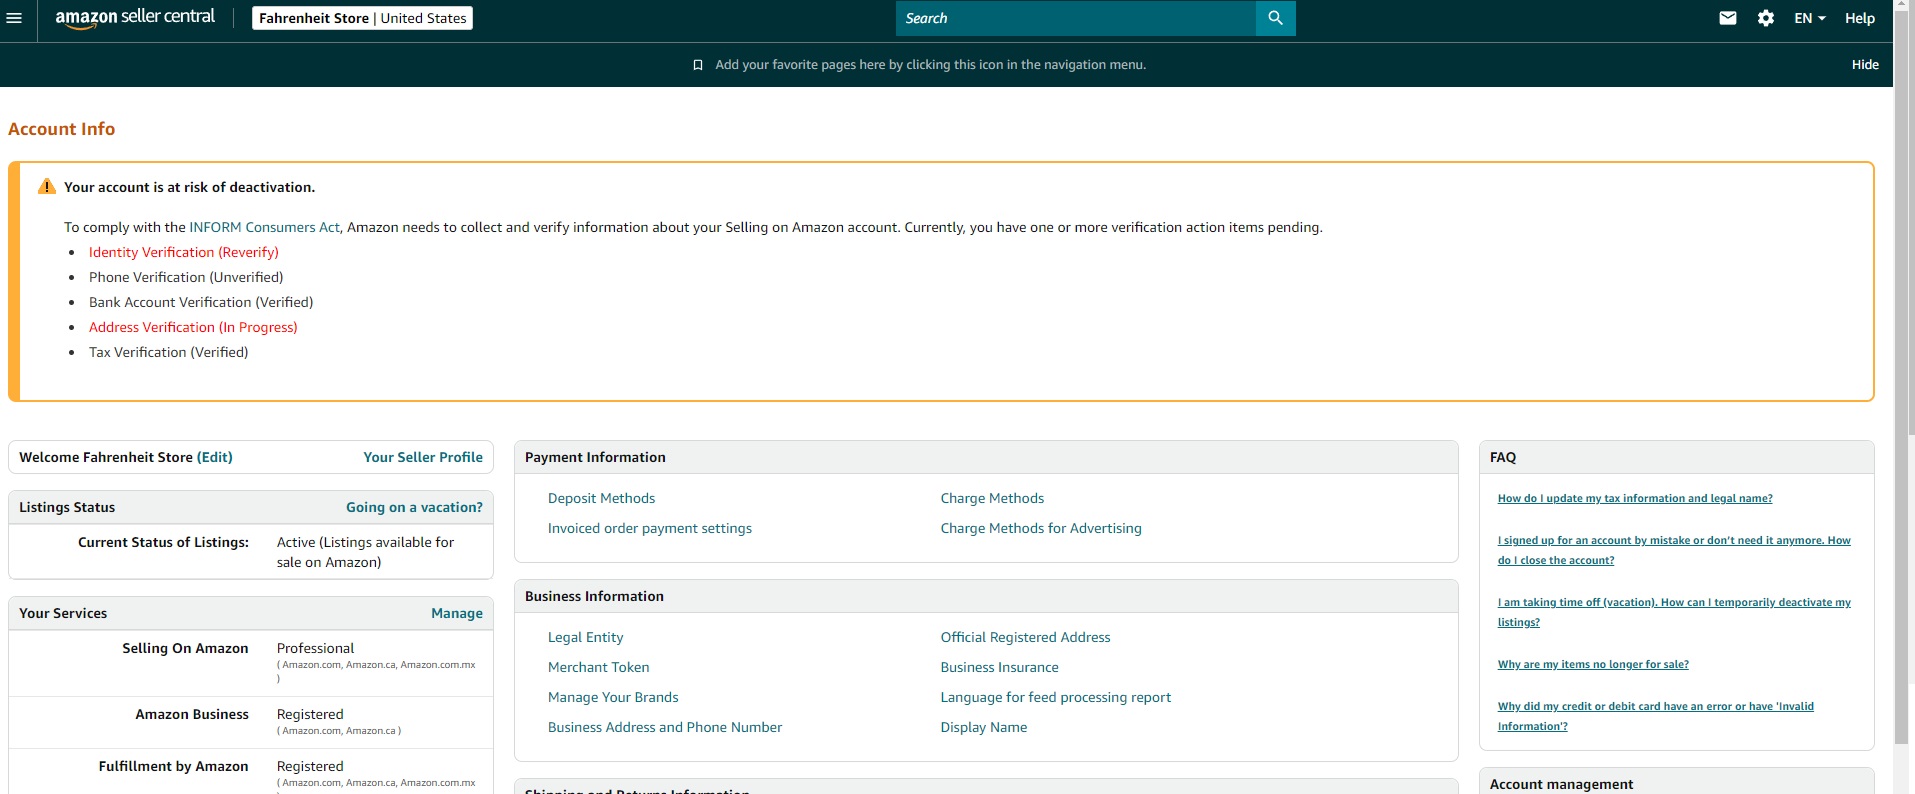The height and width of the screenshot is (794, 1915).
Task: Open Legal Entity
Action: (586, 637)
